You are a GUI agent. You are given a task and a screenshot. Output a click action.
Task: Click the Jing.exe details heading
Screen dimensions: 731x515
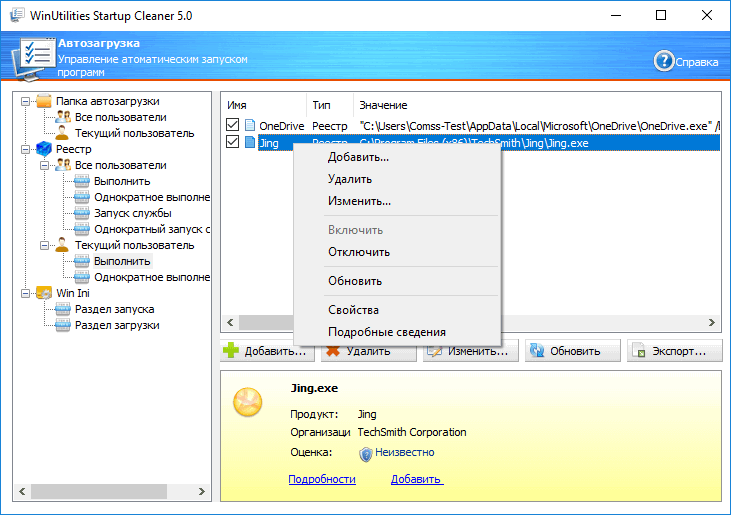(x=314, y=388)
